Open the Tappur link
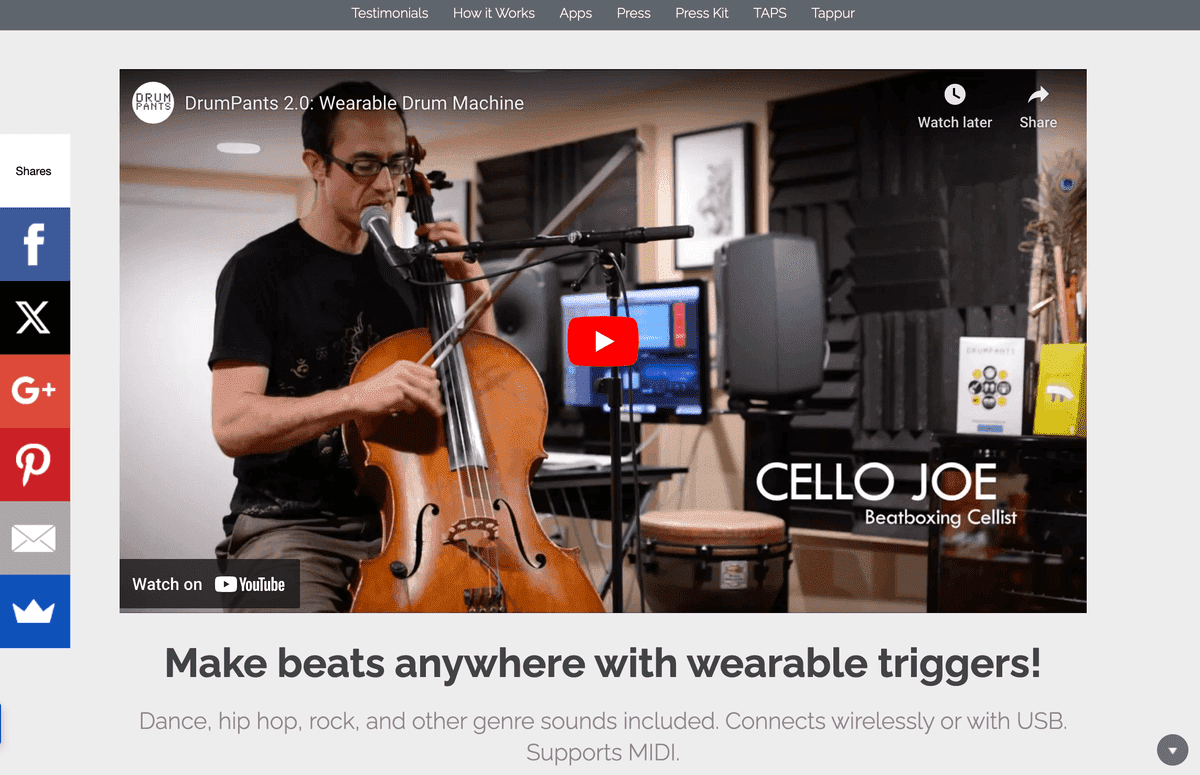The image size is (1200, 775). click(833, 13)
